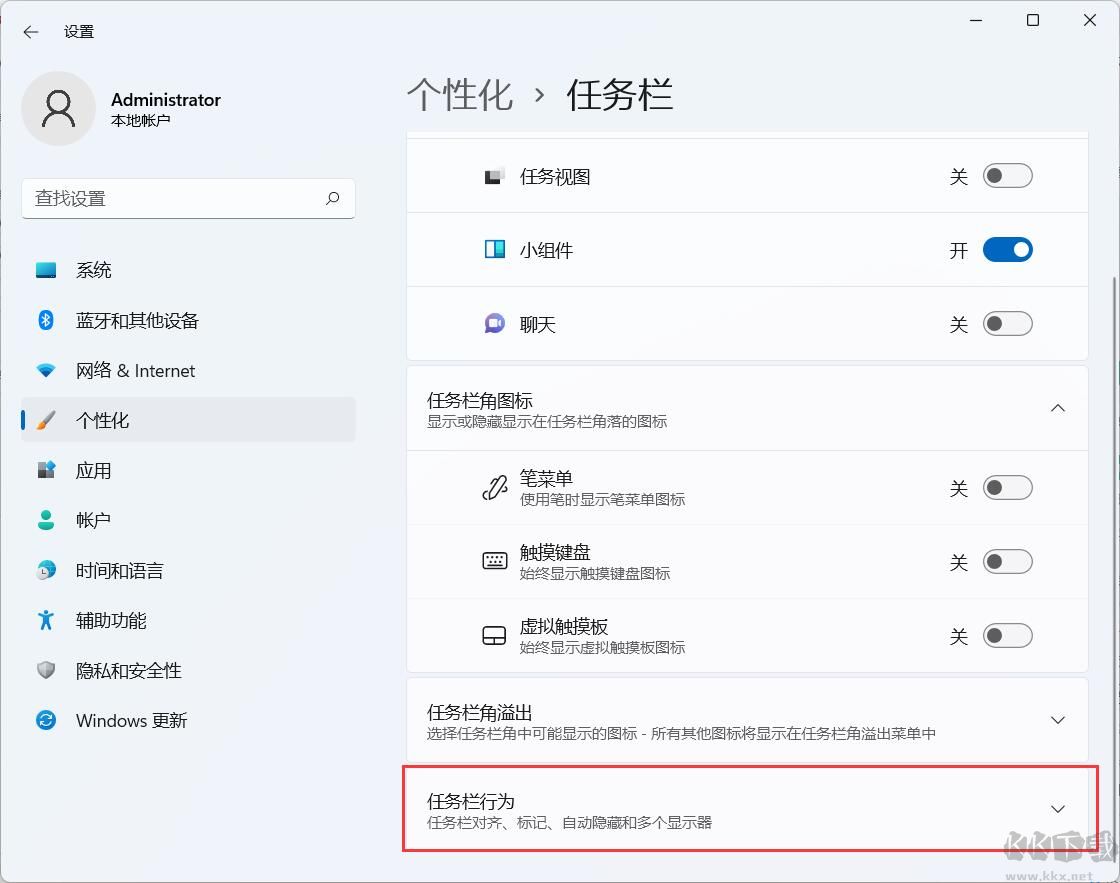Expand the 任务栏角溢出 section
Viewport: 1120px width, 883px height.
pyautogui.click(x=1057, y=719)
